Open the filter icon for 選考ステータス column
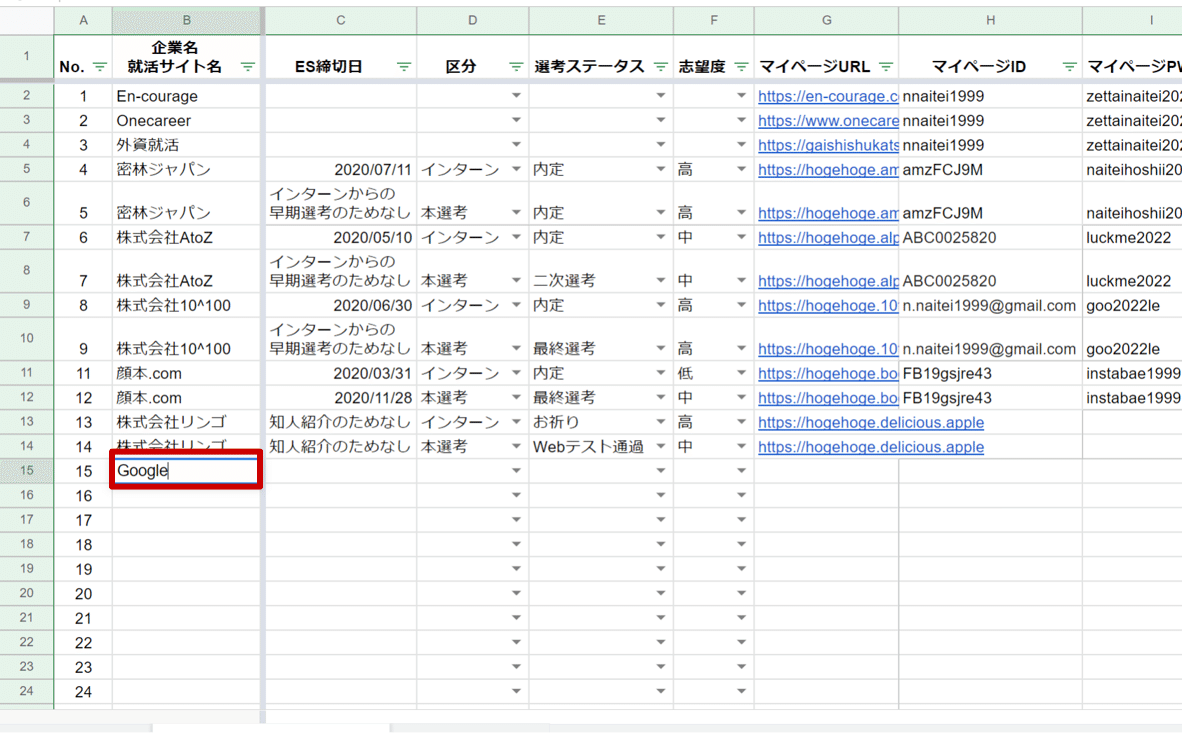The width and height of the screenshot is (1182, 733). click(660, 67)
